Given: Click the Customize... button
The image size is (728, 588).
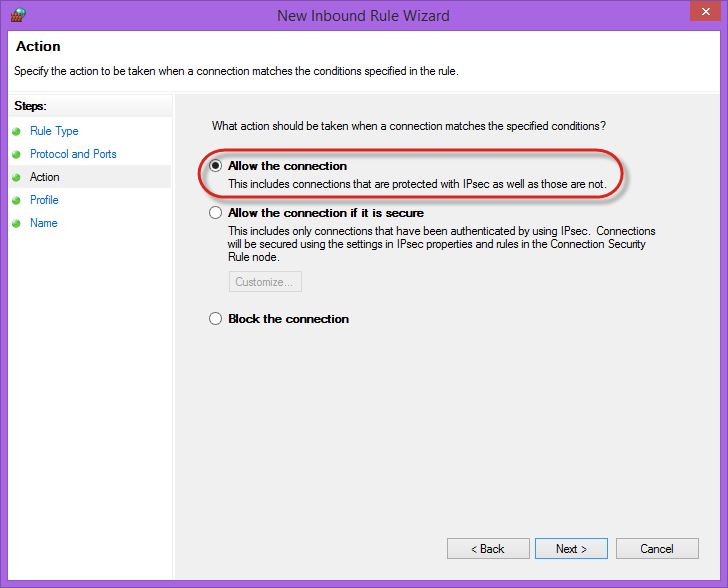Looking at the screenshot, I should click(x=265, y=282).
